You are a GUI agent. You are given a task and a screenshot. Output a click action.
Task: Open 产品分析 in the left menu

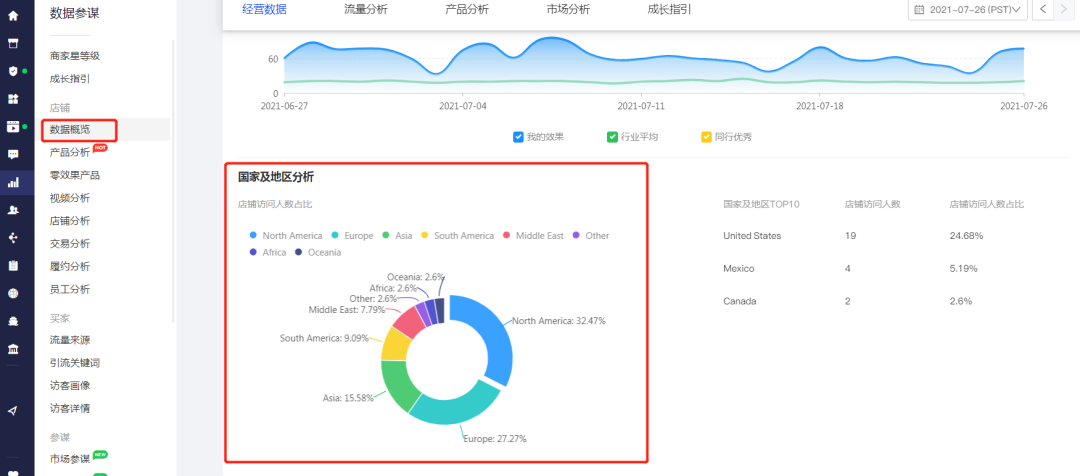(70, 152)
